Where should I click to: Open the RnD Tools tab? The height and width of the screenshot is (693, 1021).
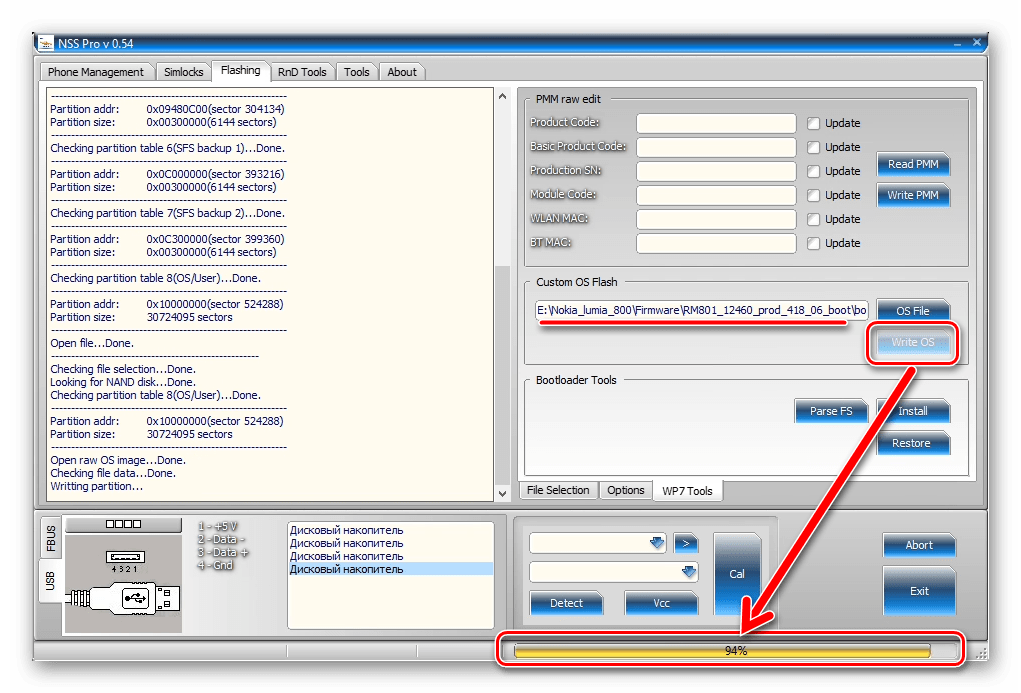pos(302,72)
